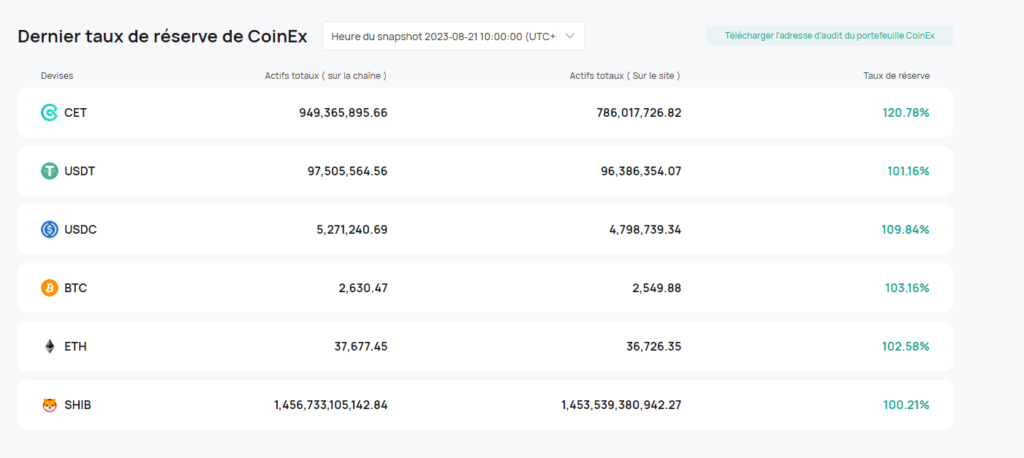
Task: Click the USDT Tether logo icon
Action: point(50,171)
